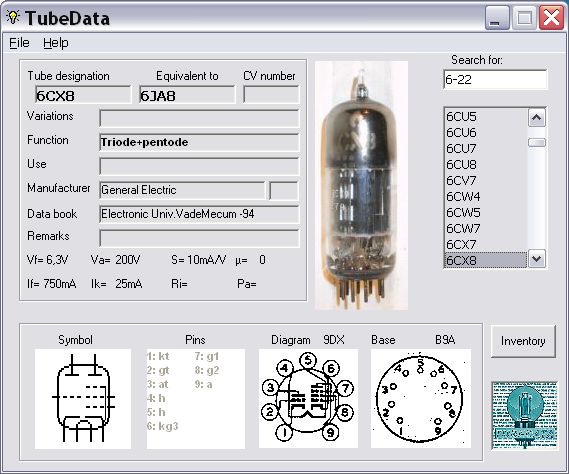Open the Help menu
This screenshot has height=474, width=569.
[56, 43]
